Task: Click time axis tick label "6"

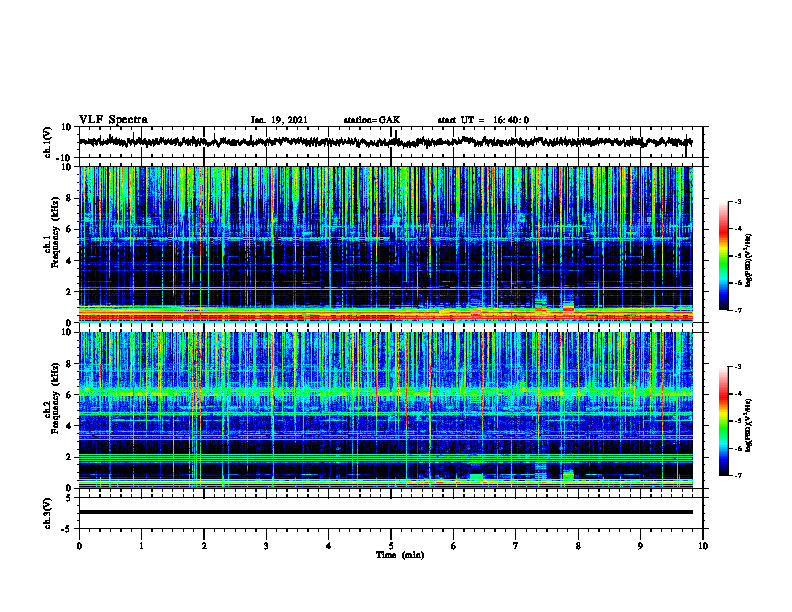Action: coord(454,546)
